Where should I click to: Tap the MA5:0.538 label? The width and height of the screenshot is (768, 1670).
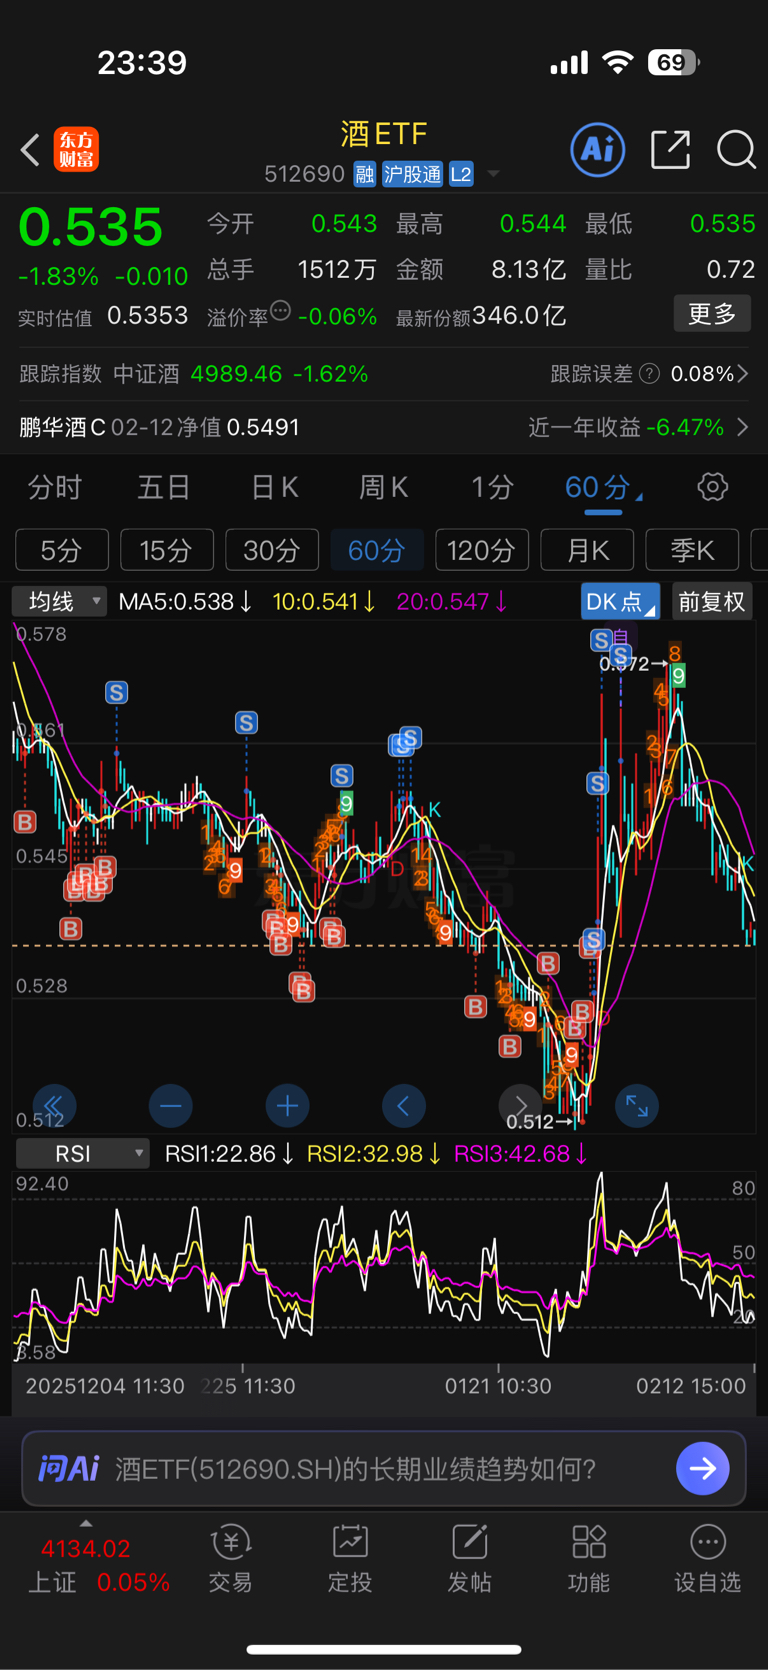(x=185, y=601)
